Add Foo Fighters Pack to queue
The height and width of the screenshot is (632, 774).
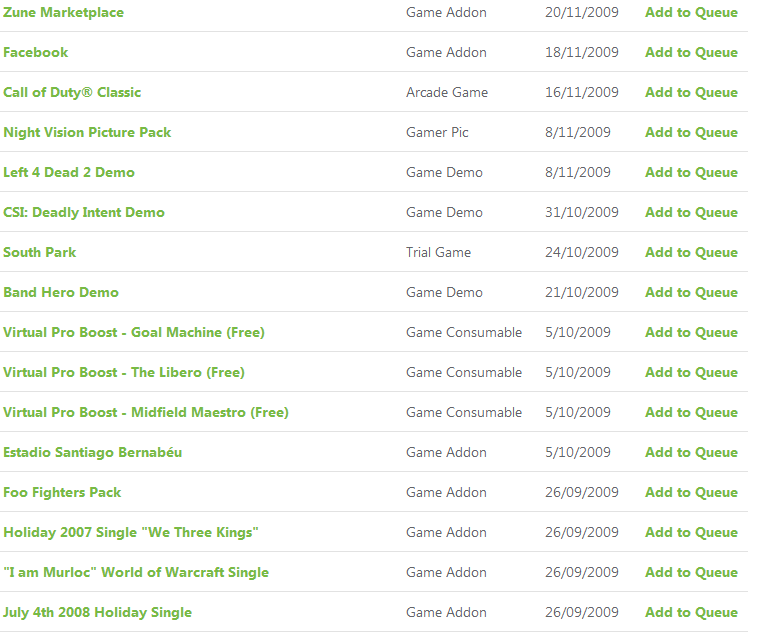[691, 492]
